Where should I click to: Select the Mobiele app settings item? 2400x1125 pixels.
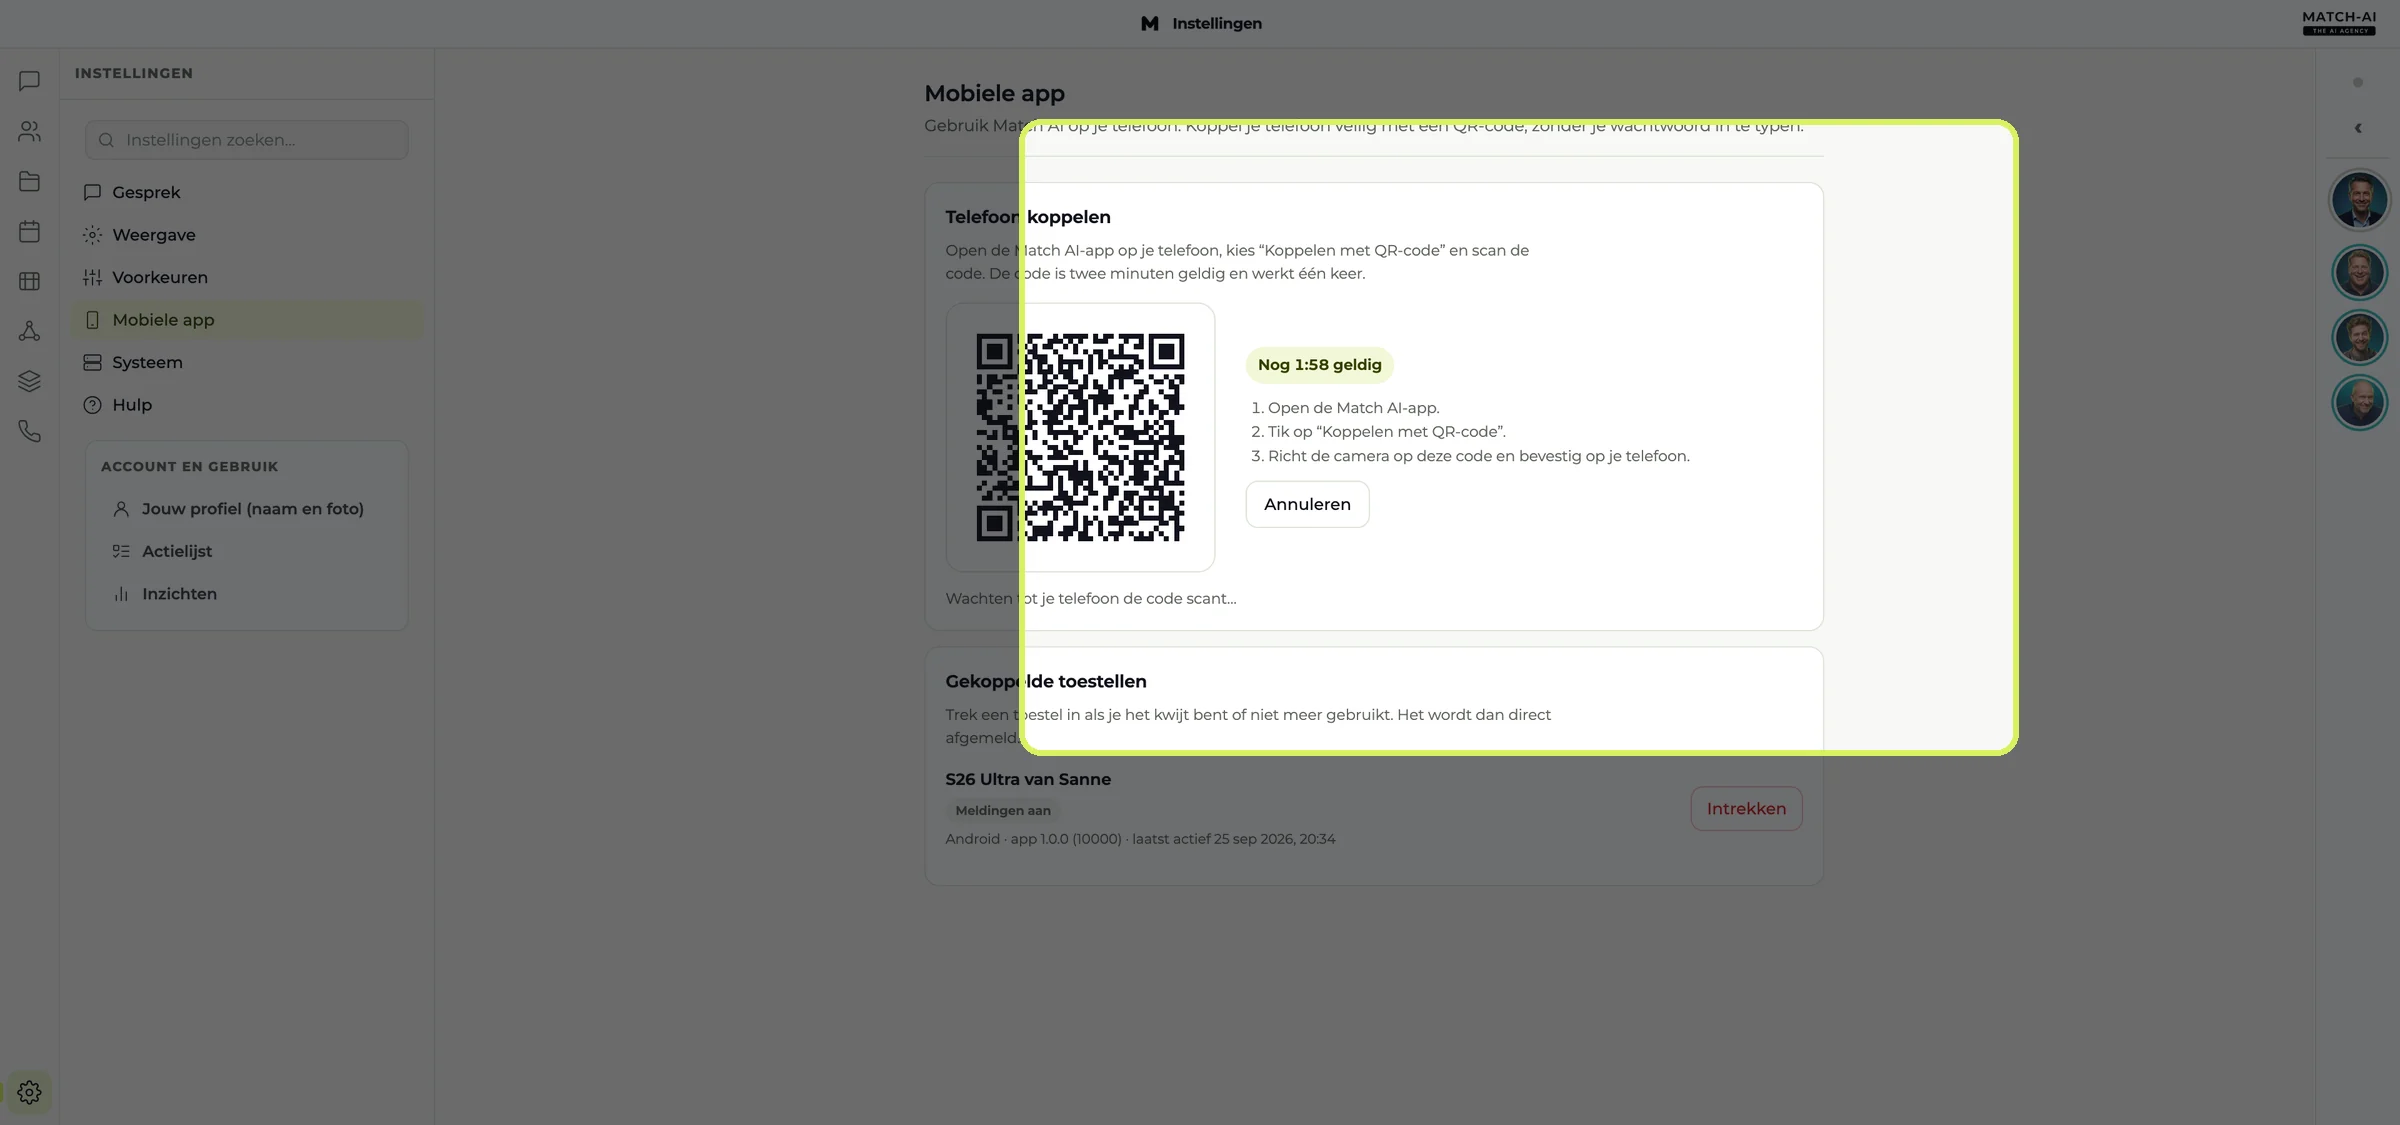tap(247, 320)
